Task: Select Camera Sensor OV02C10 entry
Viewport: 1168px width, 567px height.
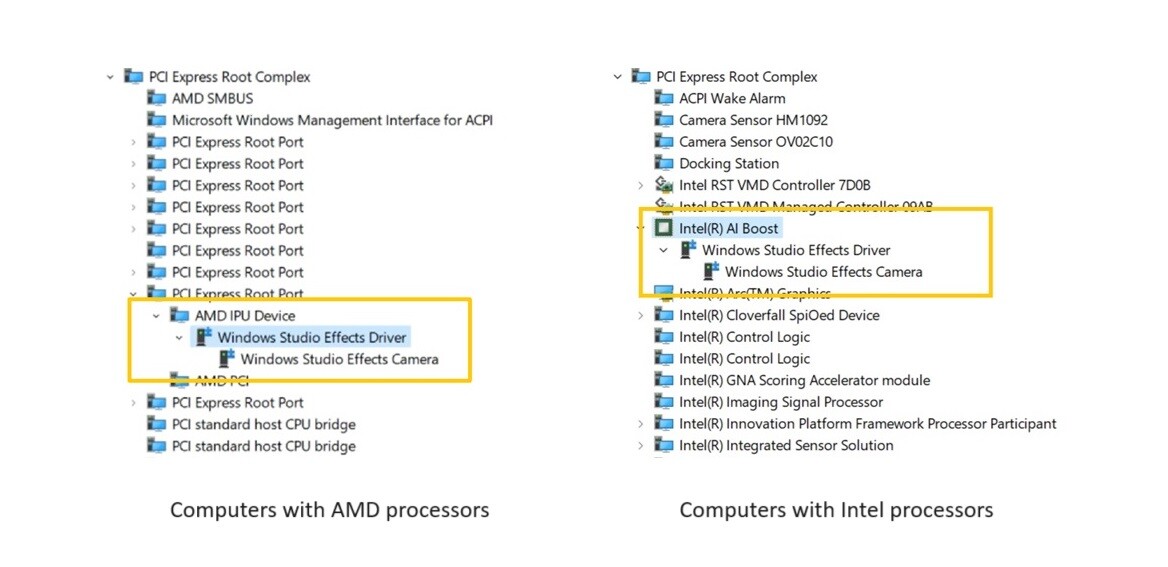Action: 755,142
